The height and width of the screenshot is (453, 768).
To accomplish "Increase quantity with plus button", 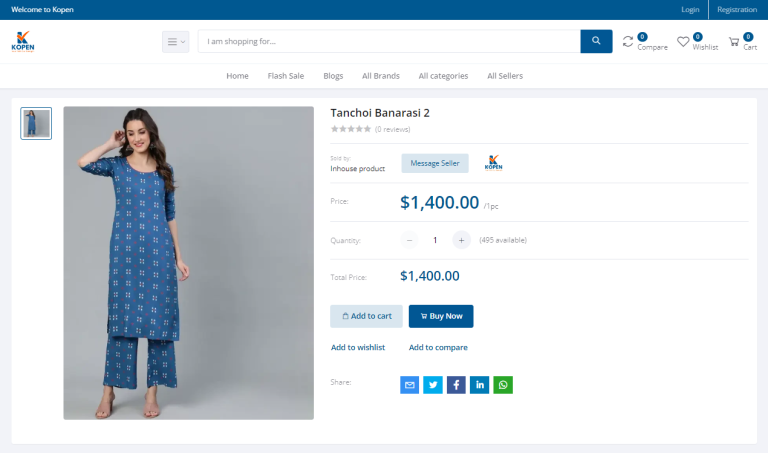I will pos(461,240).
